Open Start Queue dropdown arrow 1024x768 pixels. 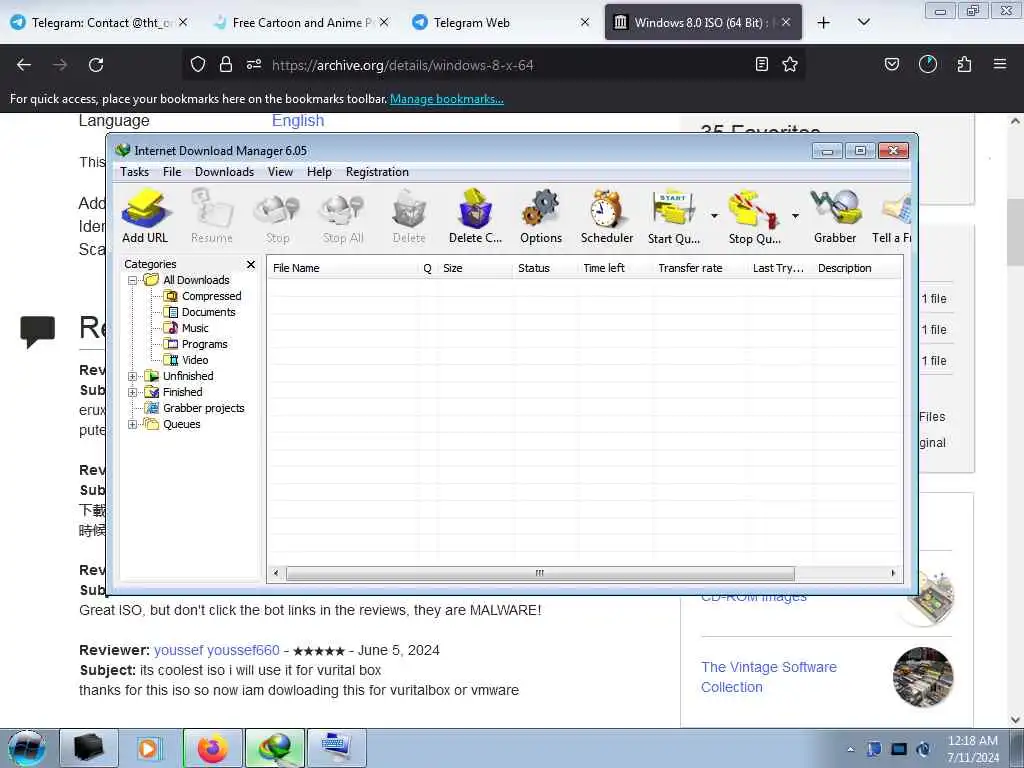pos(714,216)
